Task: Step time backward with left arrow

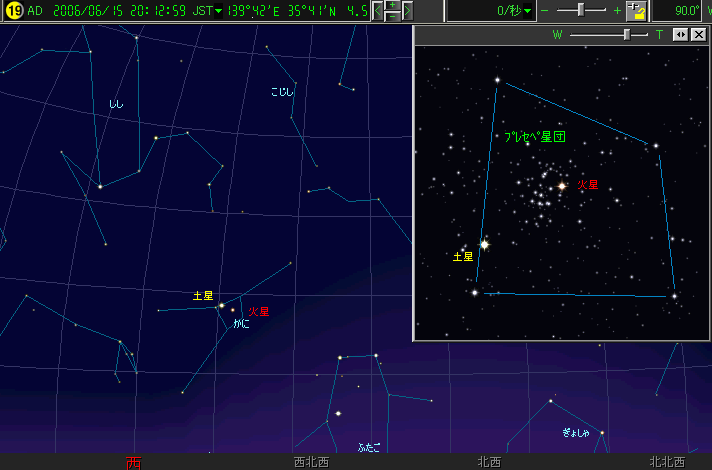Action: pos(377,11)
